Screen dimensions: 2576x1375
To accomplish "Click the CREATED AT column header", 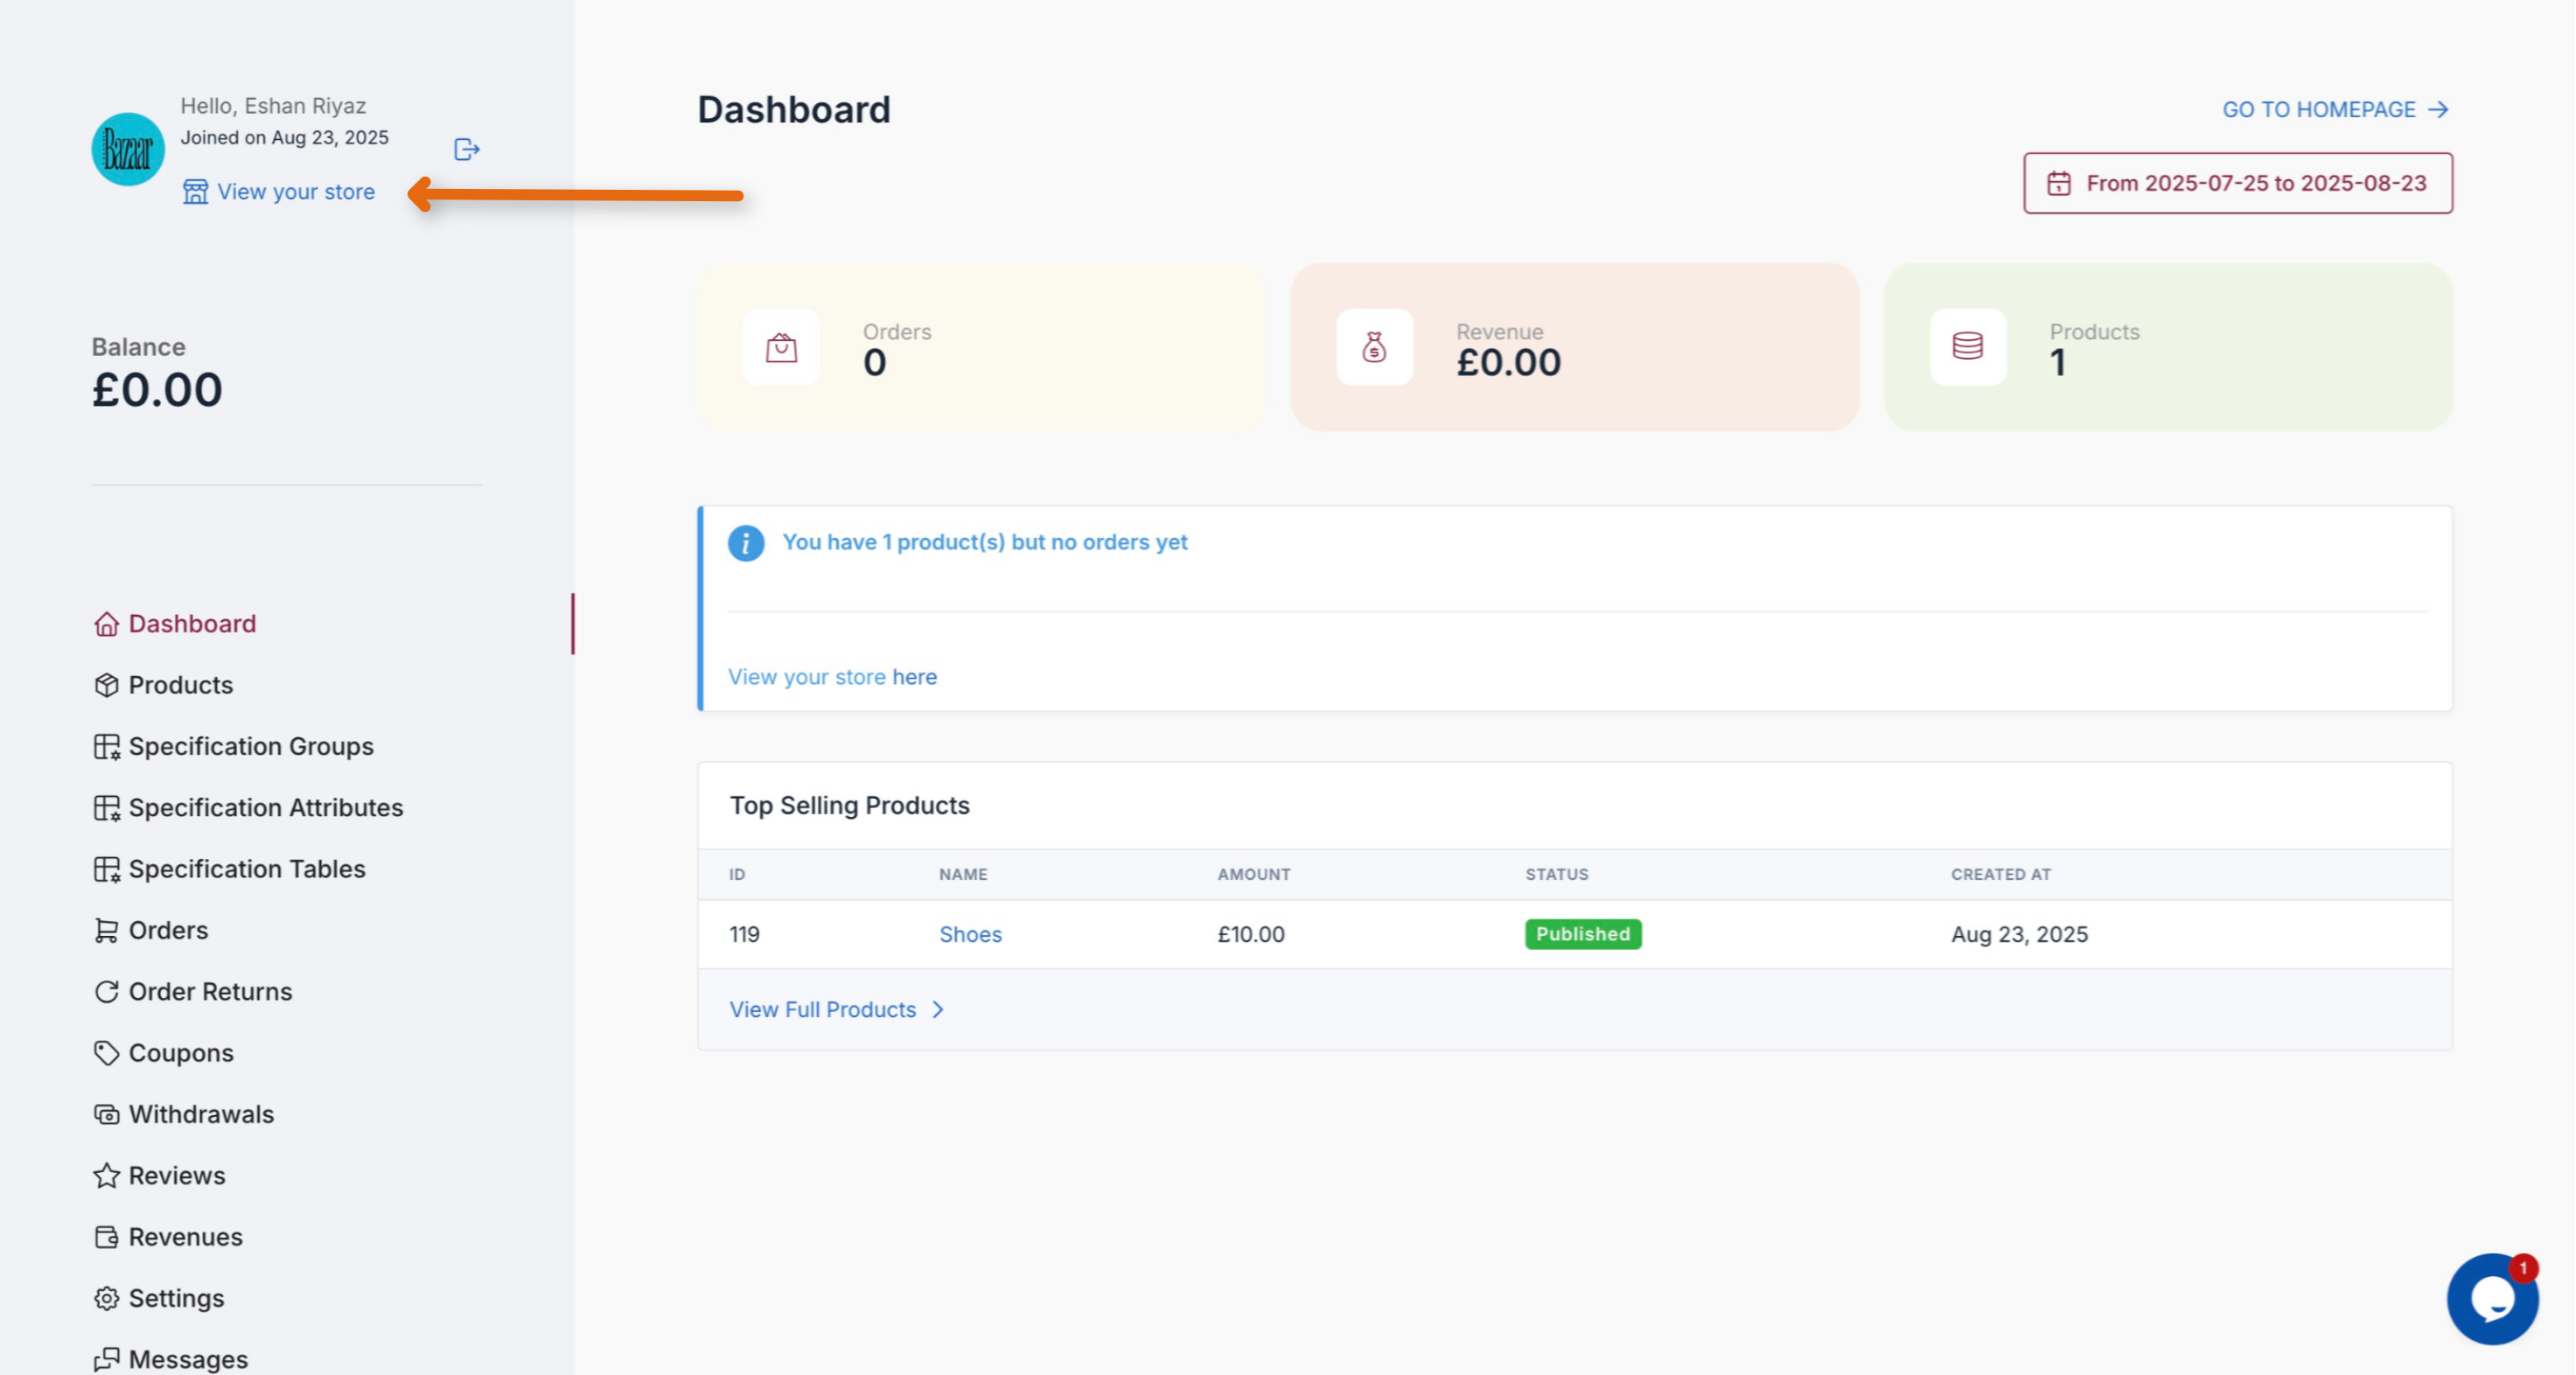I will (2000, 874).
